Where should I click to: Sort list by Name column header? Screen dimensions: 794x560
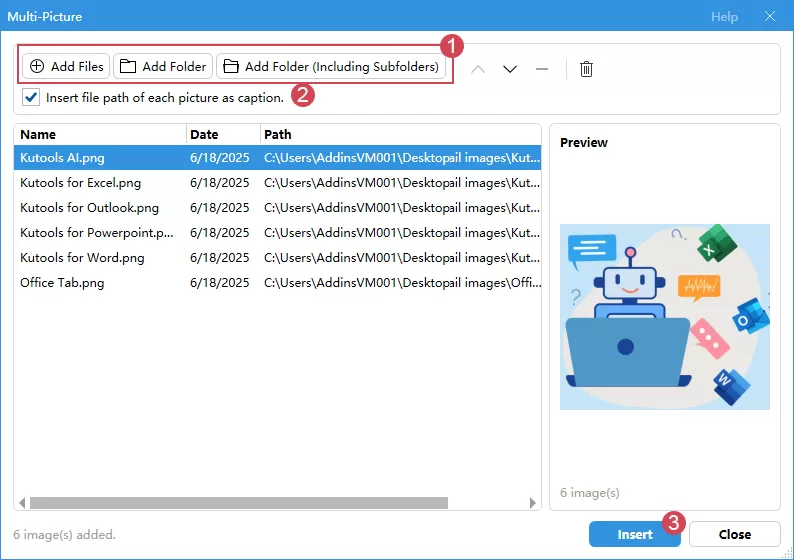(100, 135)
